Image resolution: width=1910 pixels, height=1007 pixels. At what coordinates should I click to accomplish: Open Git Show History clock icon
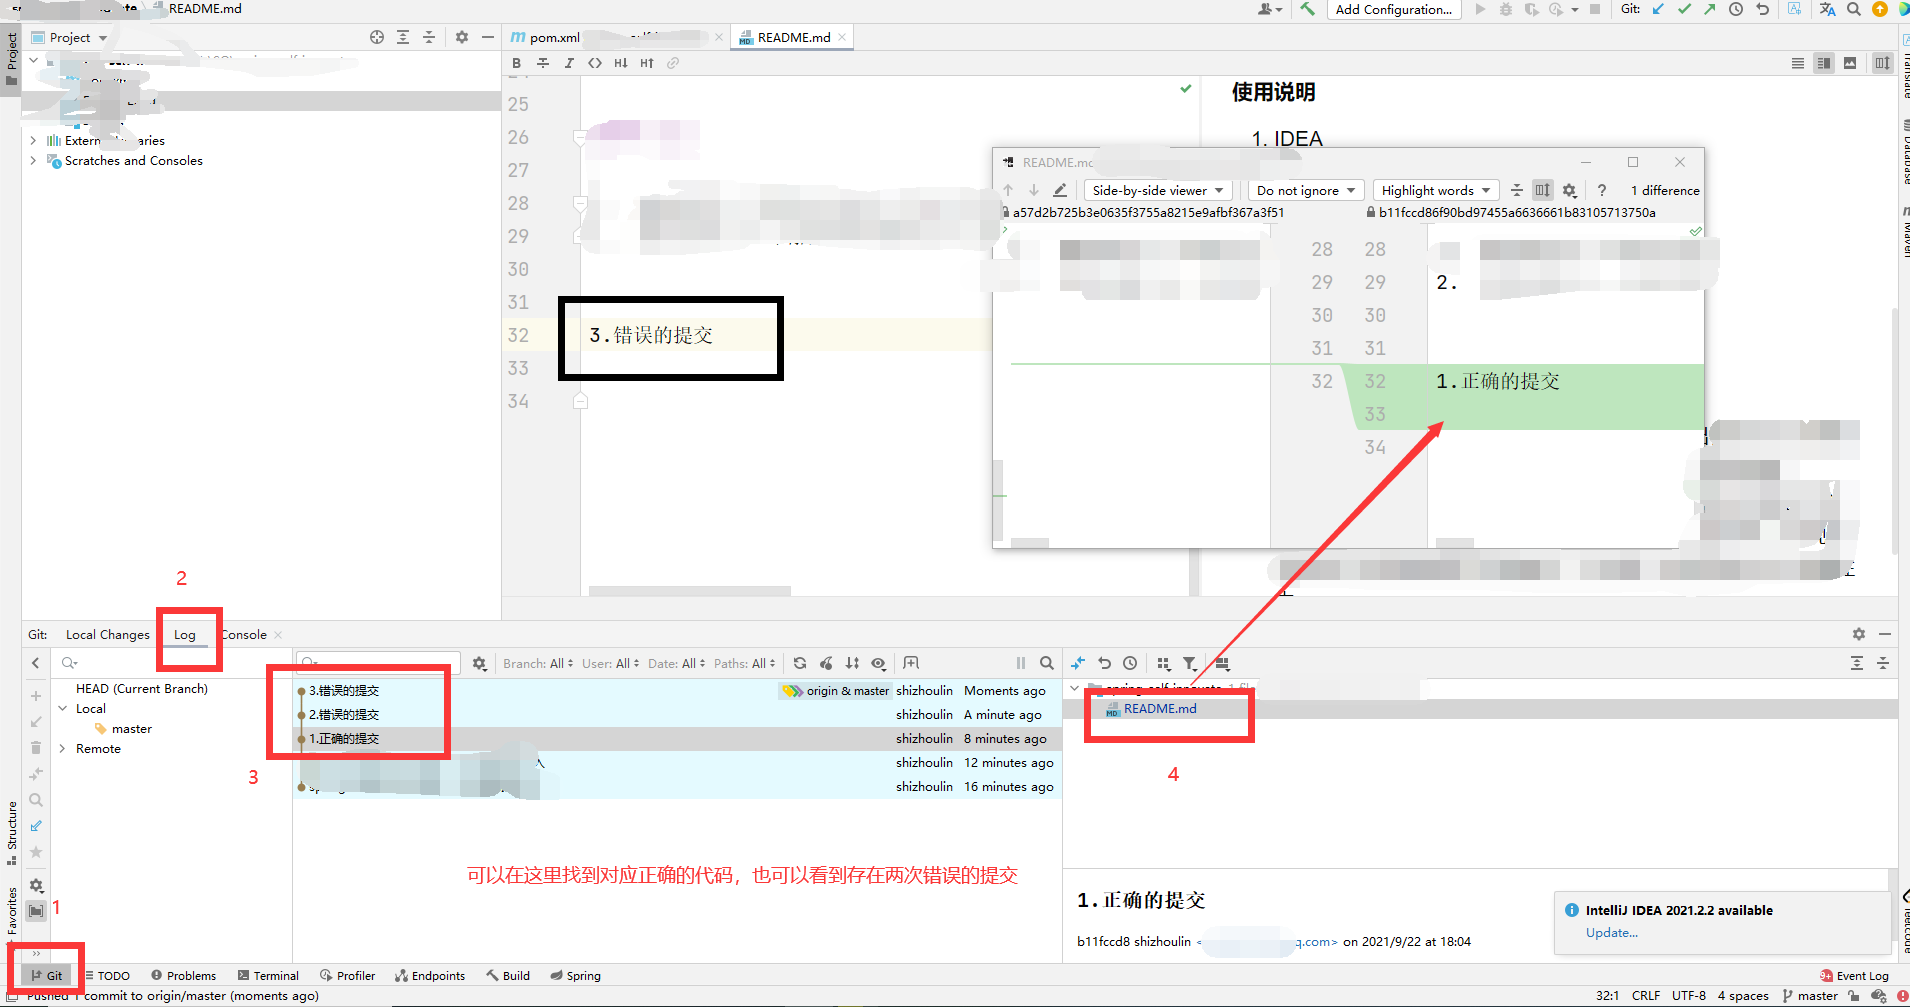coord(1736,9)
